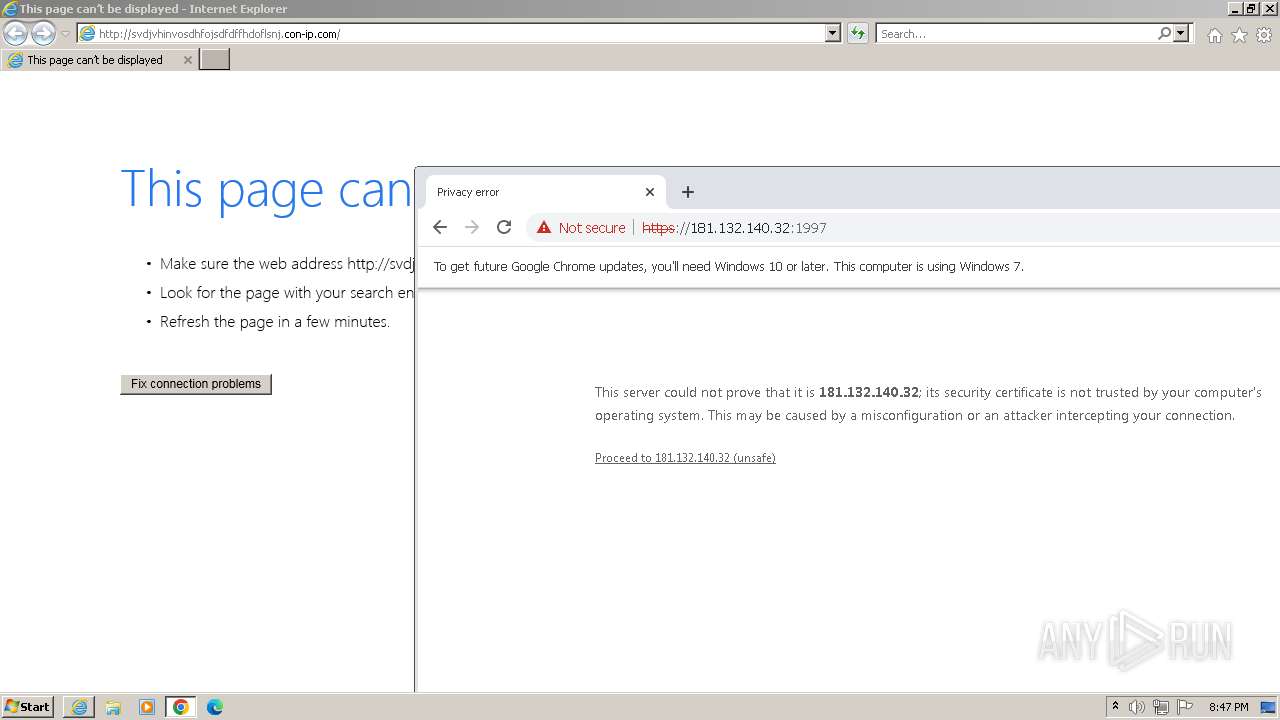The width and height of the screenshot is (1280, 720).
Task: Click the IE search magnifier icon
Action: [x=1164, y=34]
